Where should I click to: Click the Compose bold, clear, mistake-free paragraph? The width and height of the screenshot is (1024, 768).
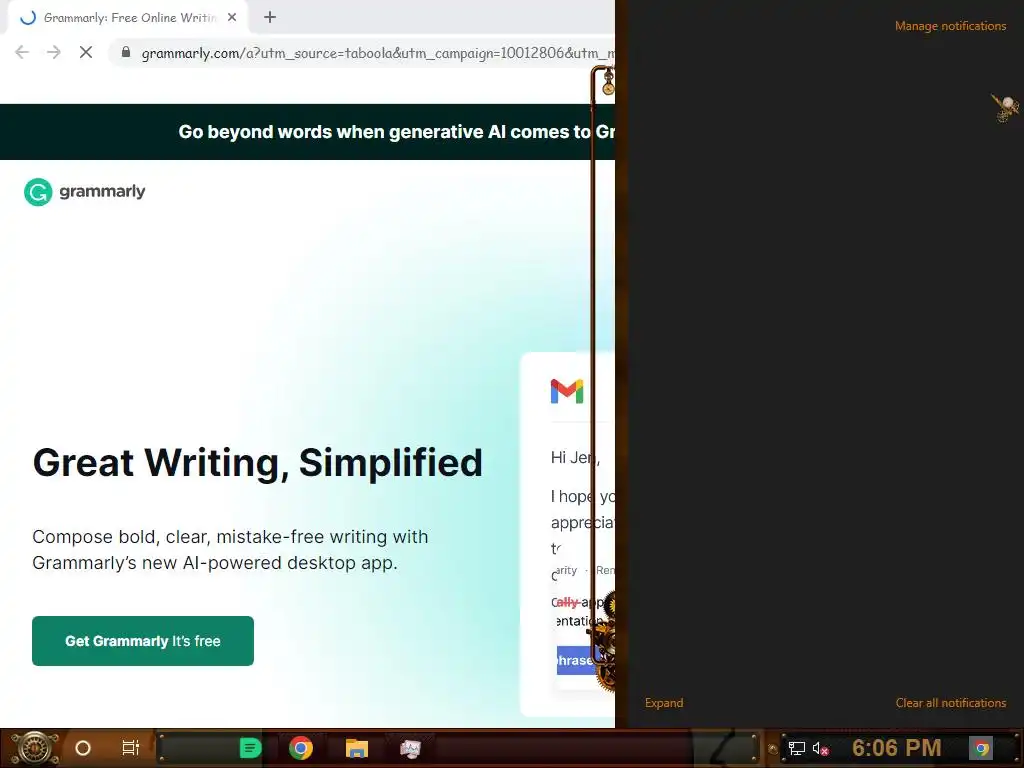(x=230, y=550)
